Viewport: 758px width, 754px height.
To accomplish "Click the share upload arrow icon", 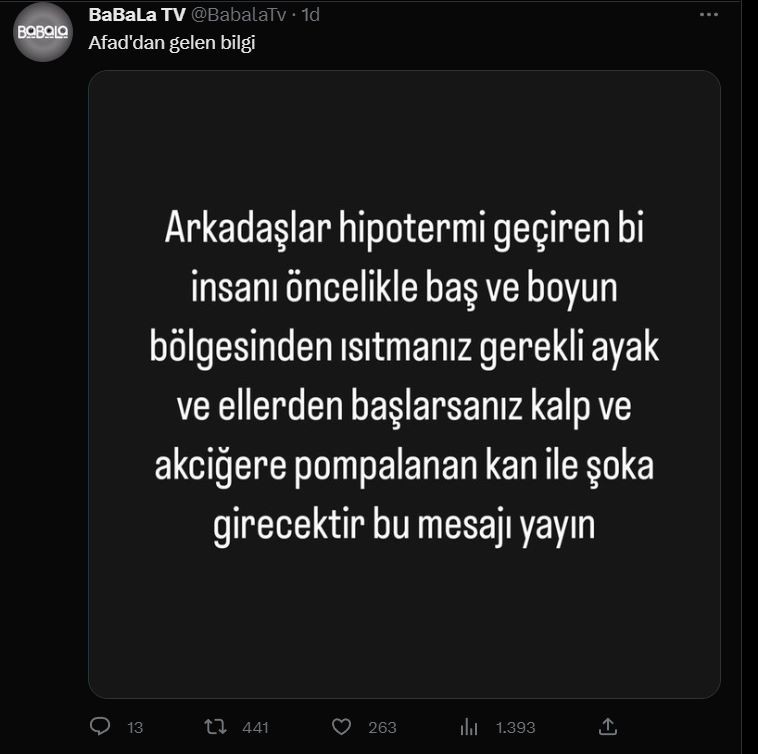I will tap(607, 726).
